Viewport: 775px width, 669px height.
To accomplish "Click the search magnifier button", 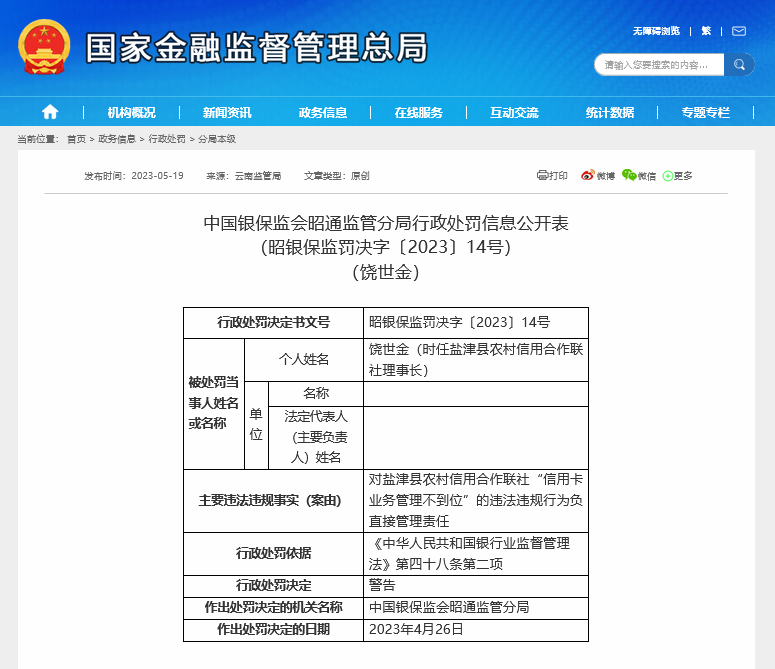I will [739, 65].
